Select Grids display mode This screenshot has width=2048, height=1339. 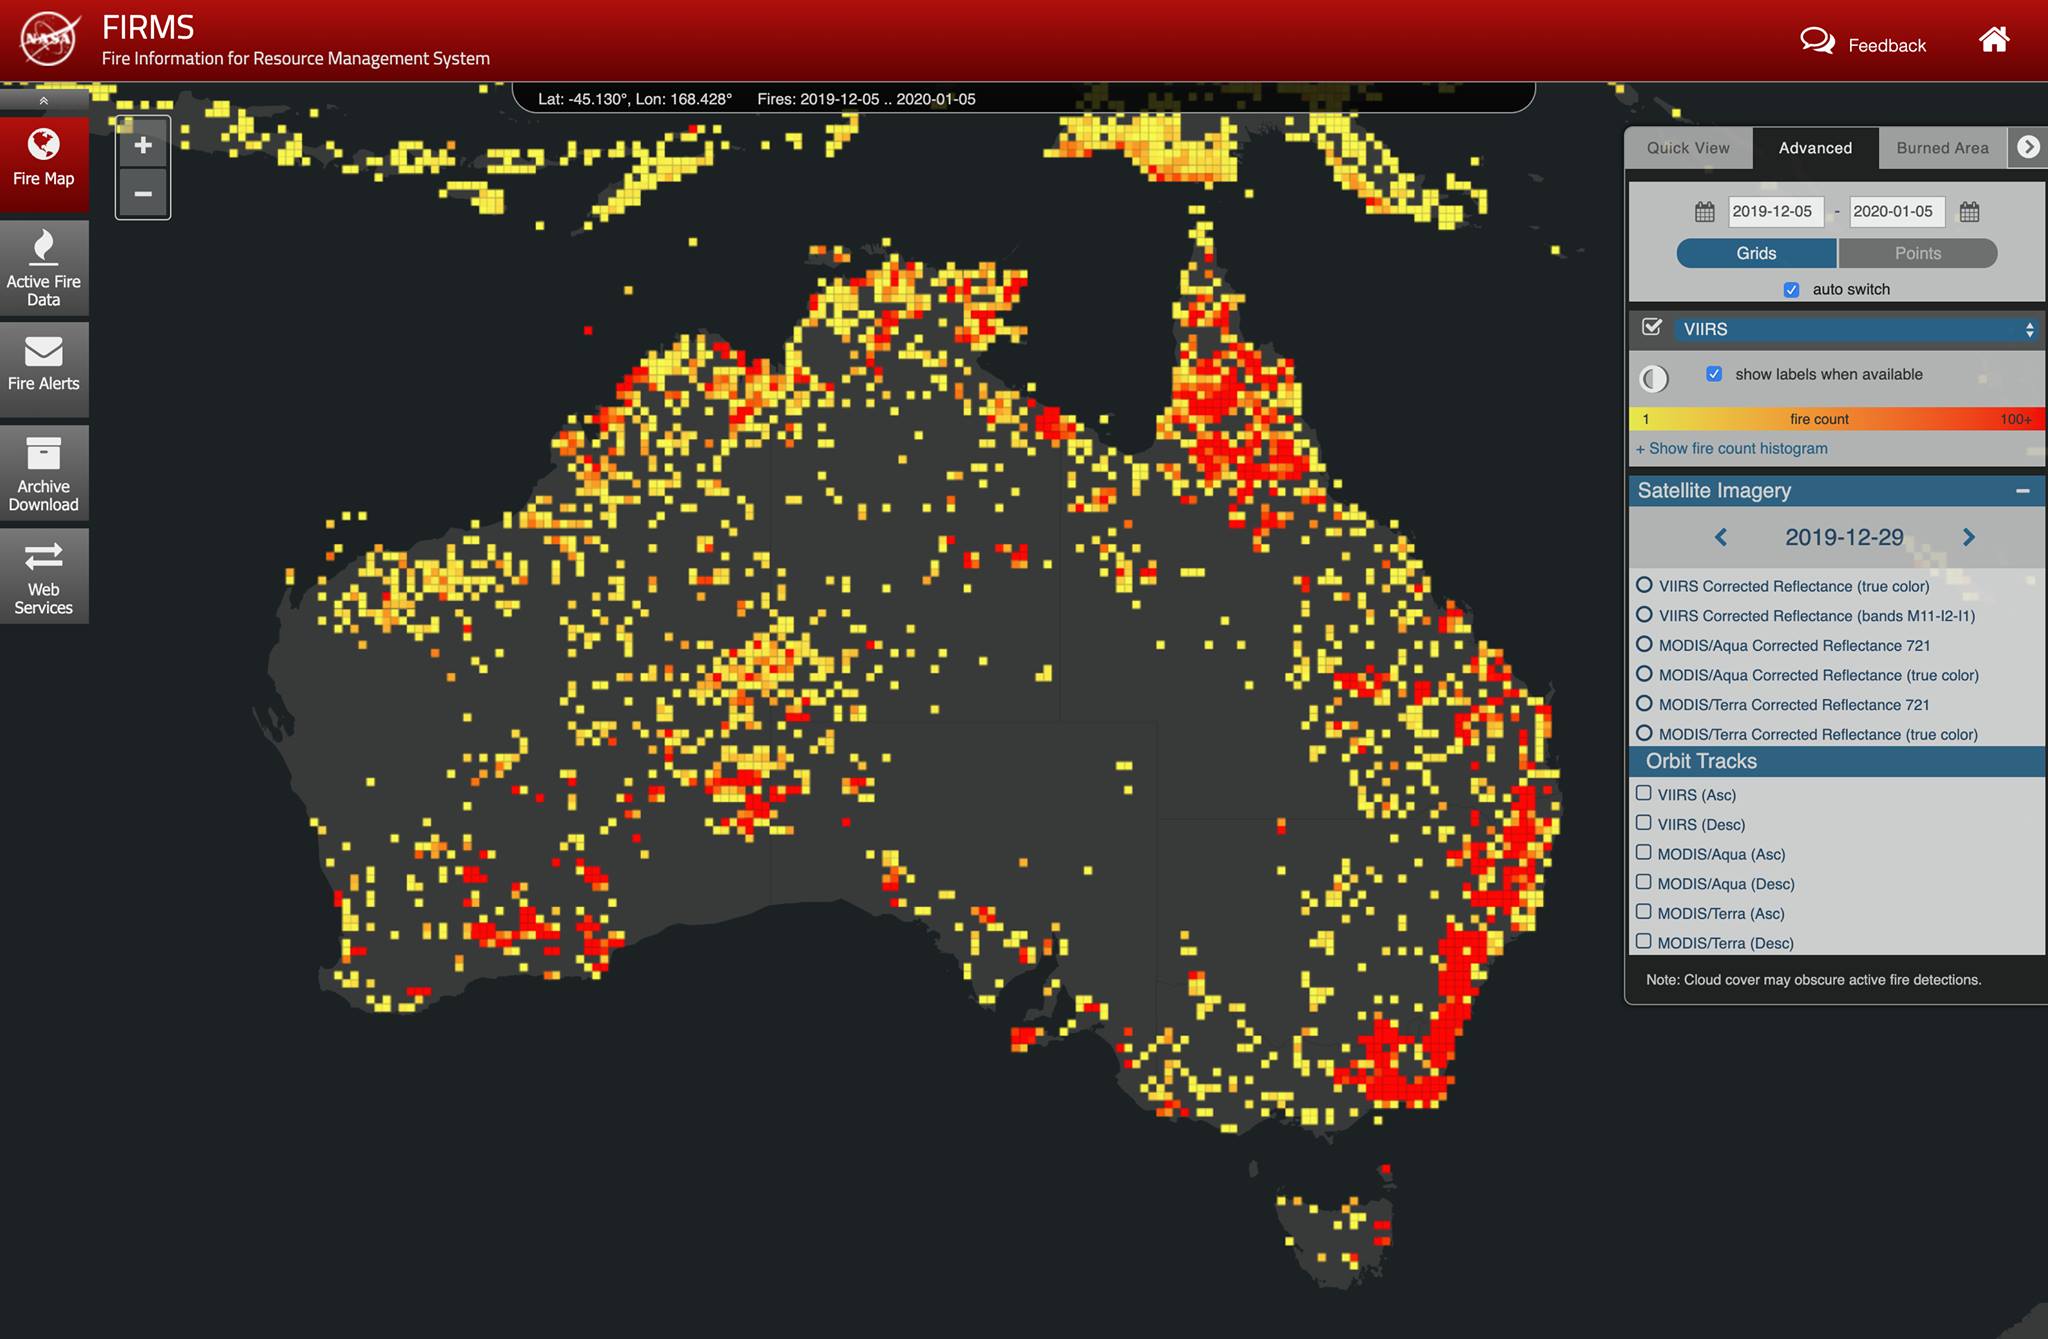tap(1756, 253)
